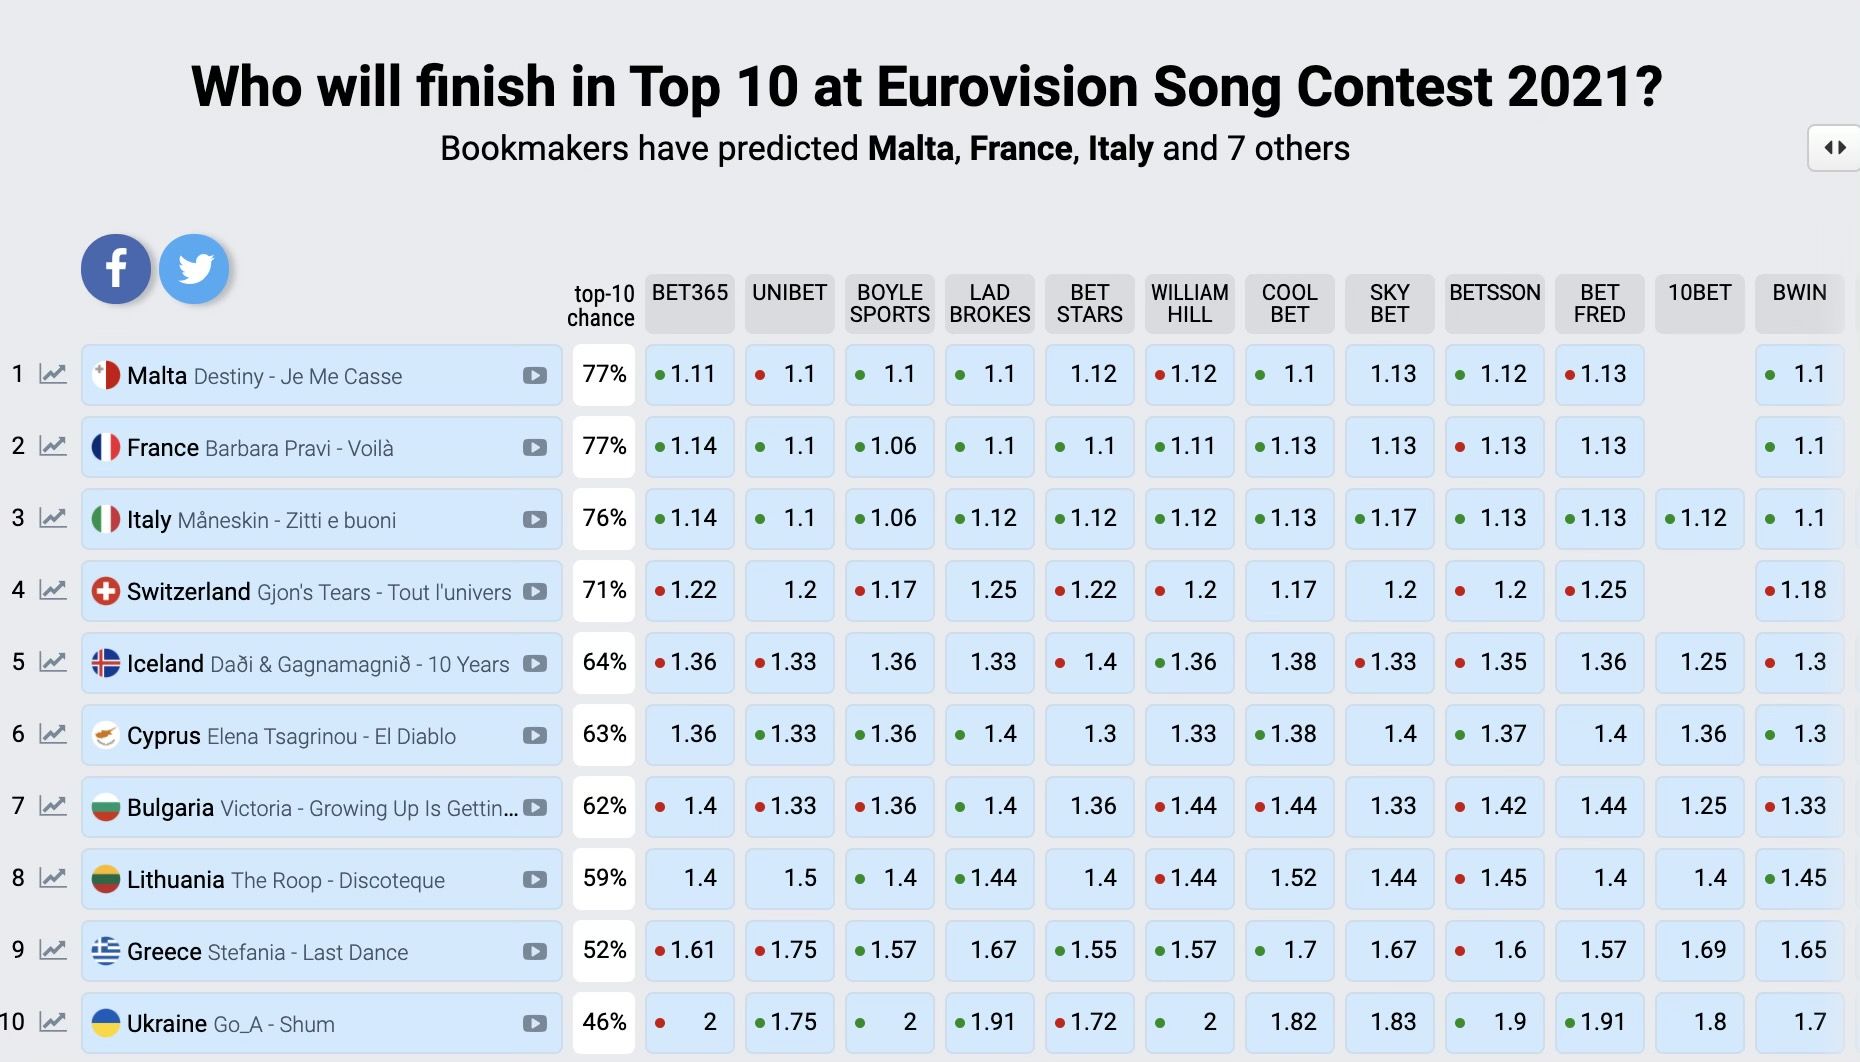View the trend graph for France
The image size is (1860, 1062).
click(x=51, y=447)
